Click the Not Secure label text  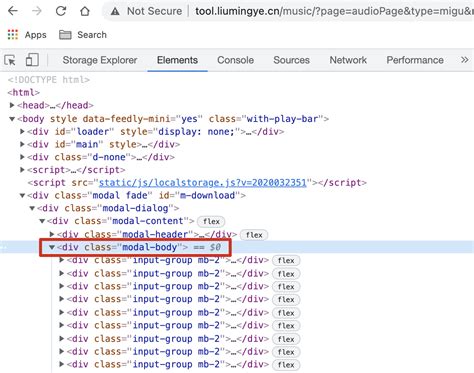coord(154,11)
